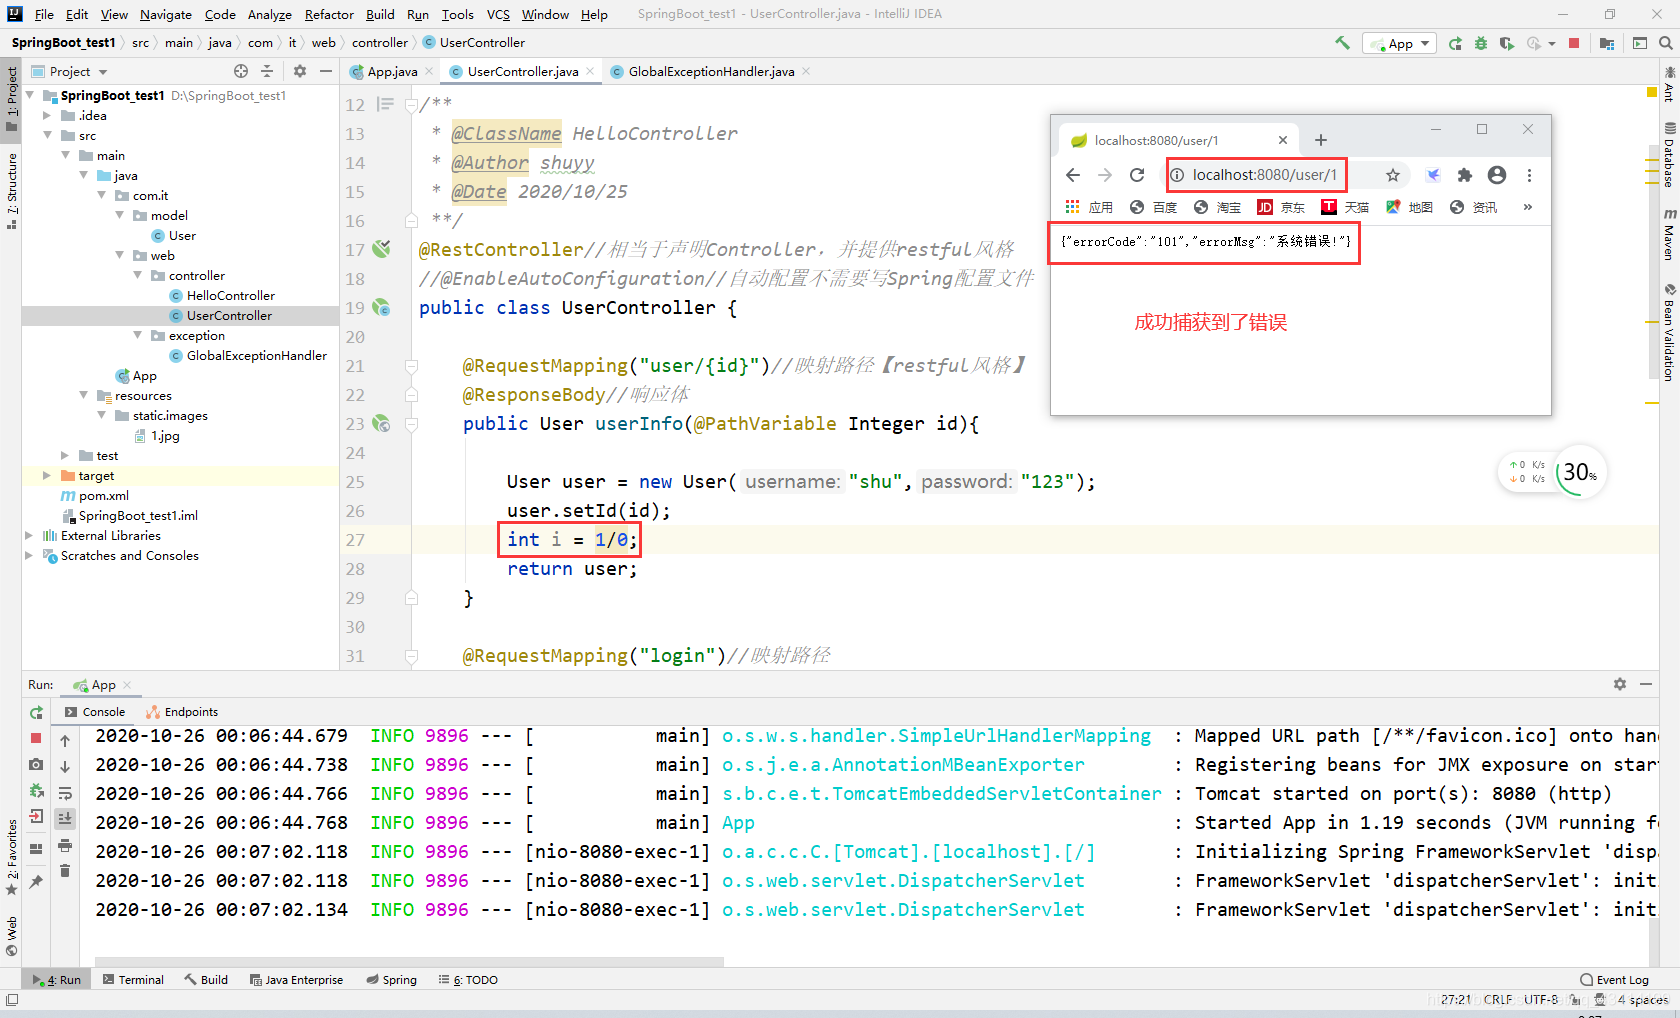Image resolution: width=1680 pixels, height=1018 pixels.
Task: Hide the Project panel with minus icon
Action: pos(326,71)
